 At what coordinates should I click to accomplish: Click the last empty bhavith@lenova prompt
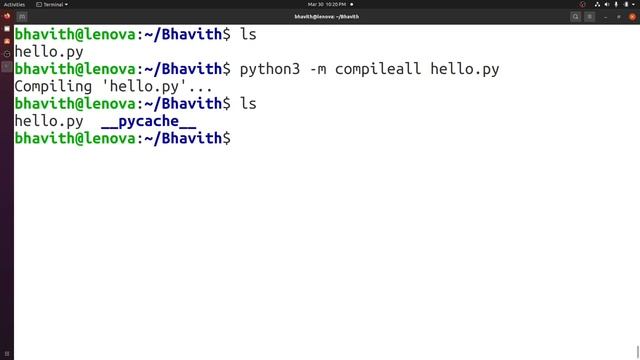[x=122, y=138]
